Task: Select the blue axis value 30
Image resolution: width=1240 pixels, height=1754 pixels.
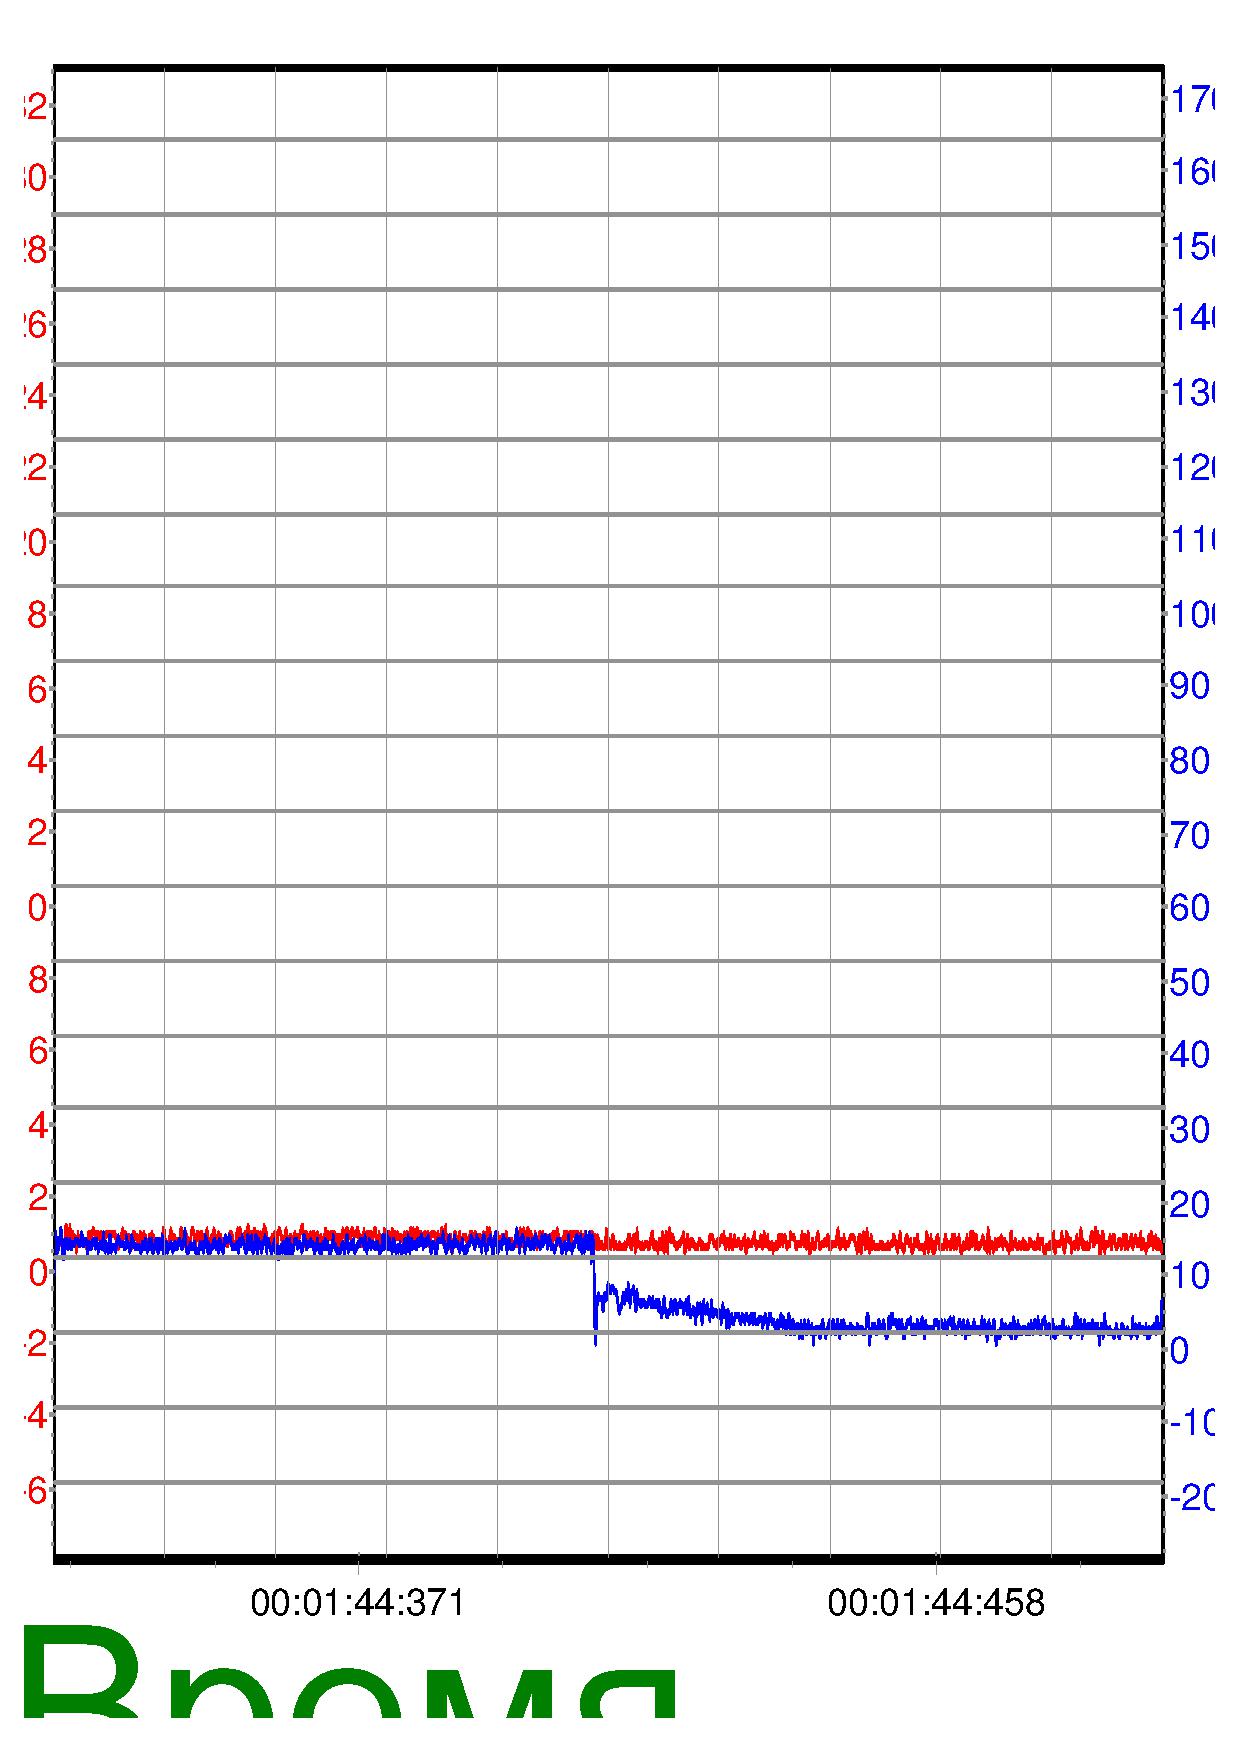Action: point(1190,1130)
